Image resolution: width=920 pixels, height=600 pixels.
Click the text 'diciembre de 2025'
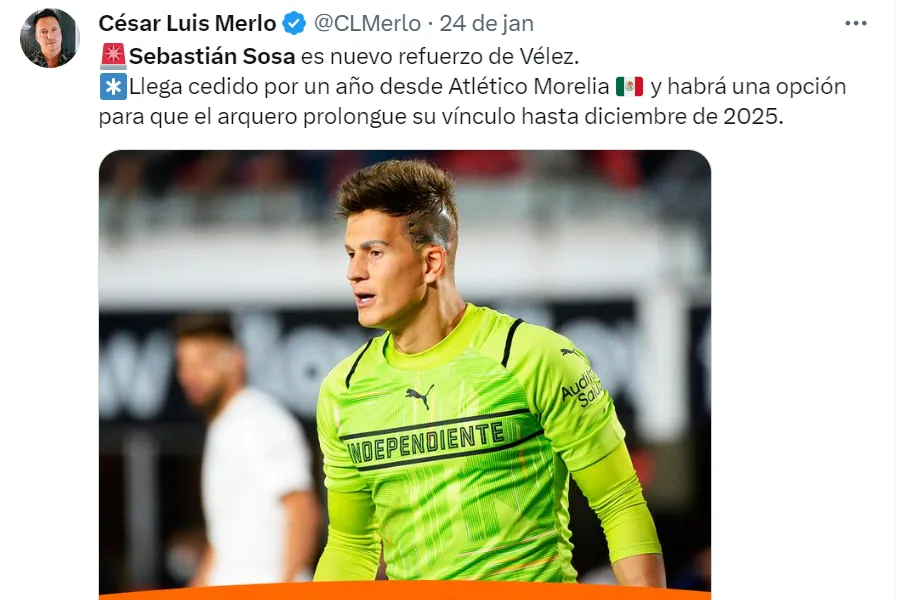click(683, 117)
